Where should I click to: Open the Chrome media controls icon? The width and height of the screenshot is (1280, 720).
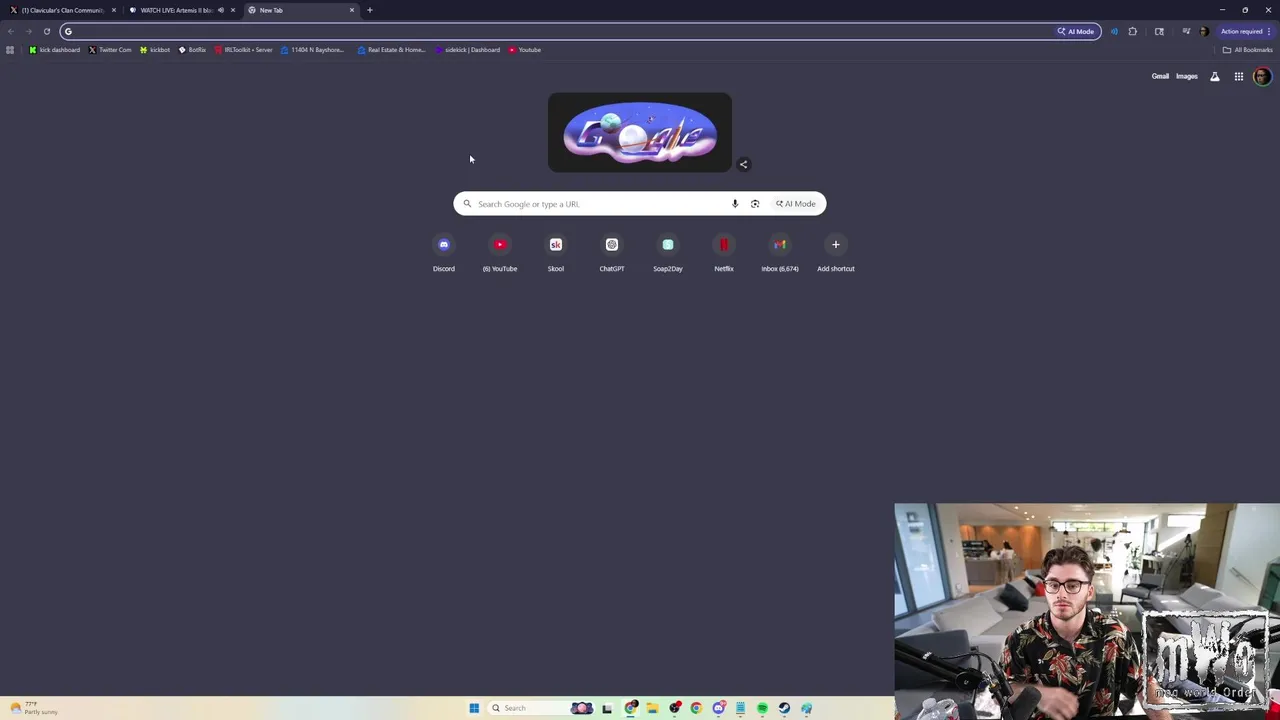pyautogui.click(x=1187, y=31)
